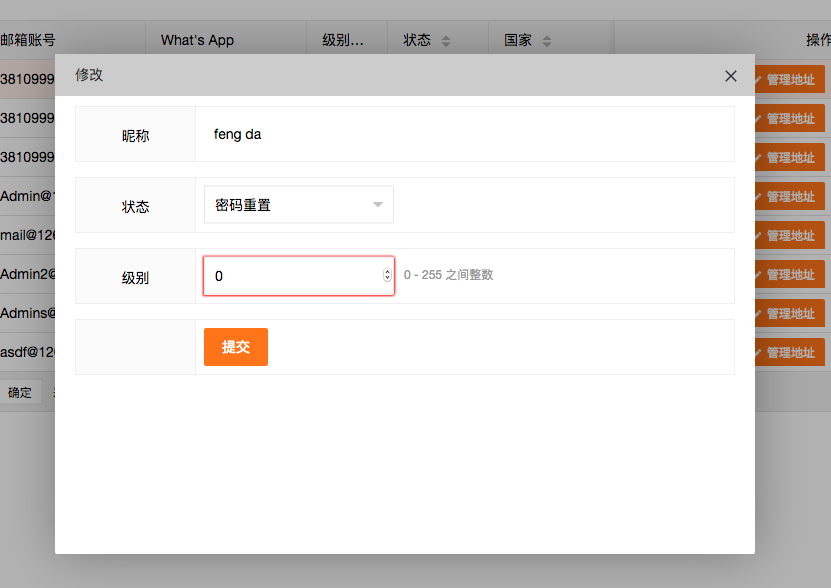Select 管理地址 on the Admin@ row

coord(790,197)
